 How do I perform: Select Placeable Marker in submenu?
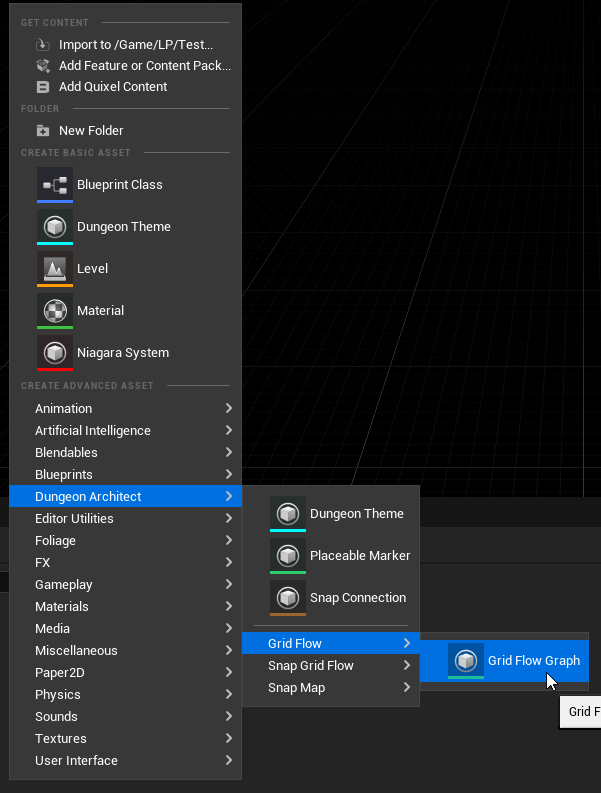[331, 556]
